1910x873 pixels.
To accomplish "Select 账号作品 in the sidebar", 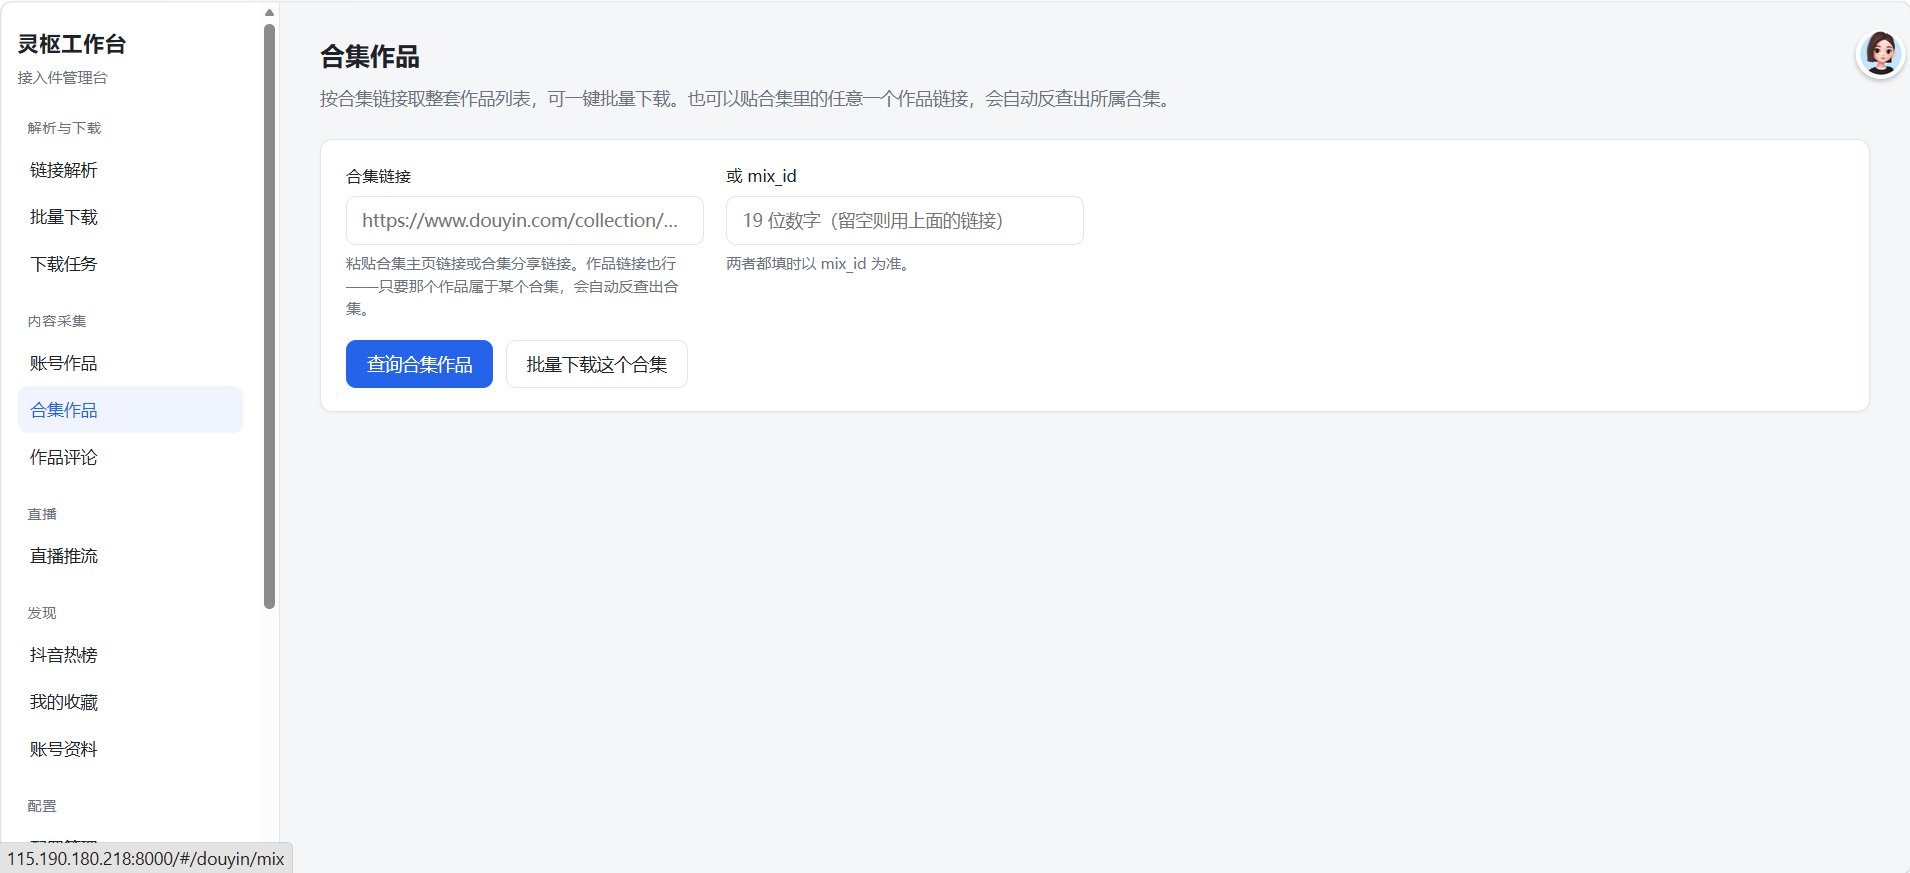I will point(130,363).
